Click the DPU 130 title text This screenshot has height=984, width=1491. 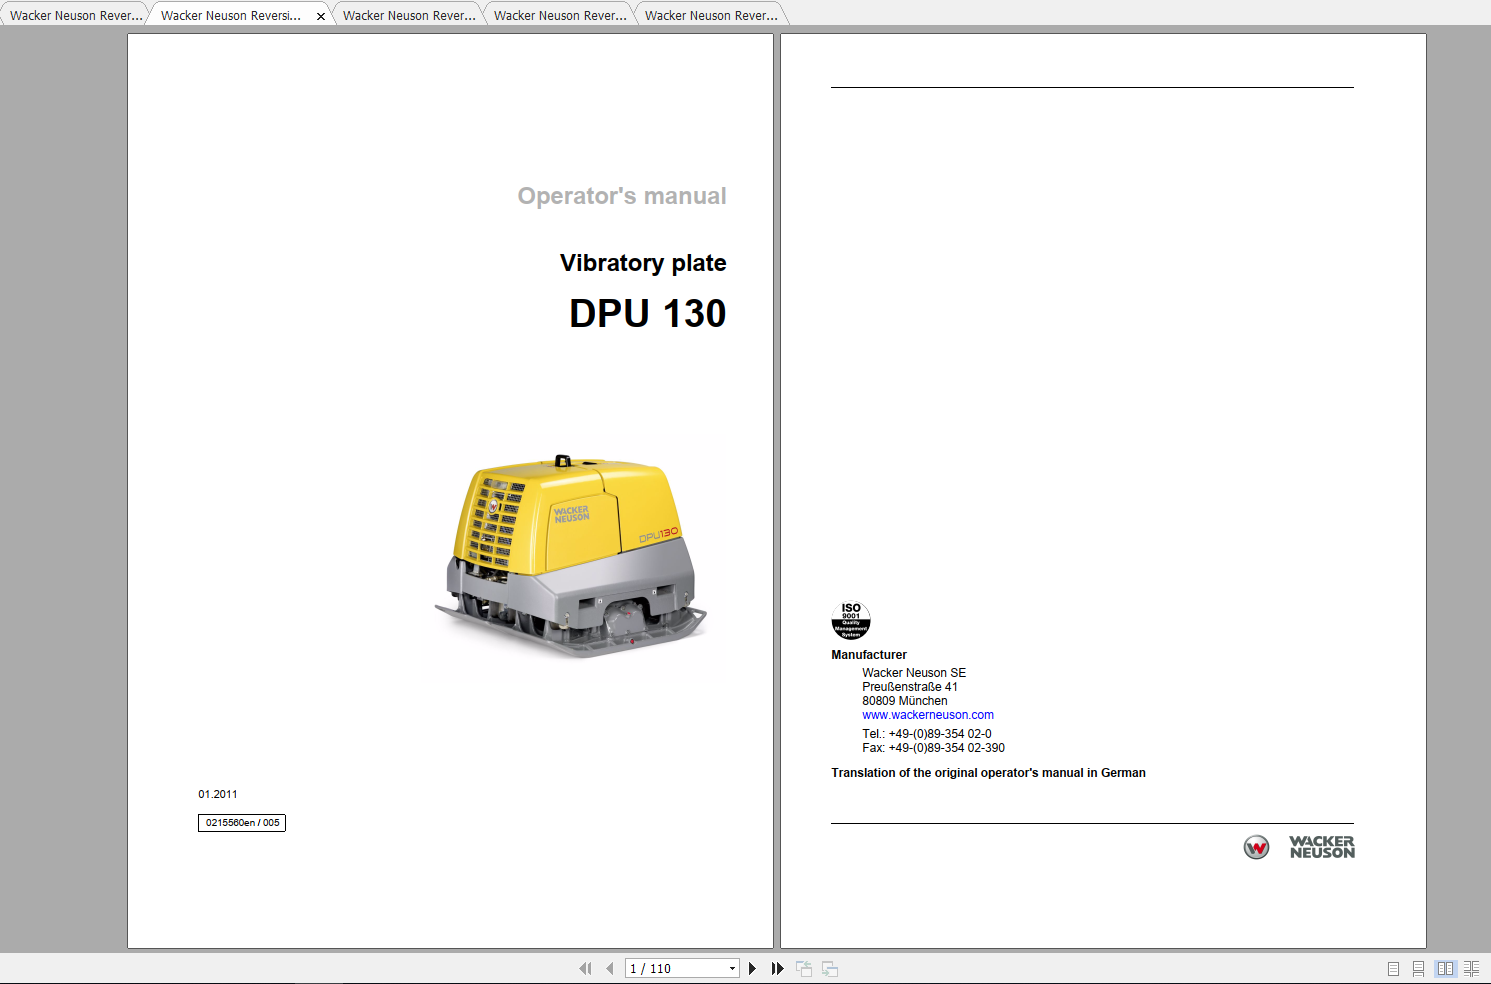click(x=648, y=314)
